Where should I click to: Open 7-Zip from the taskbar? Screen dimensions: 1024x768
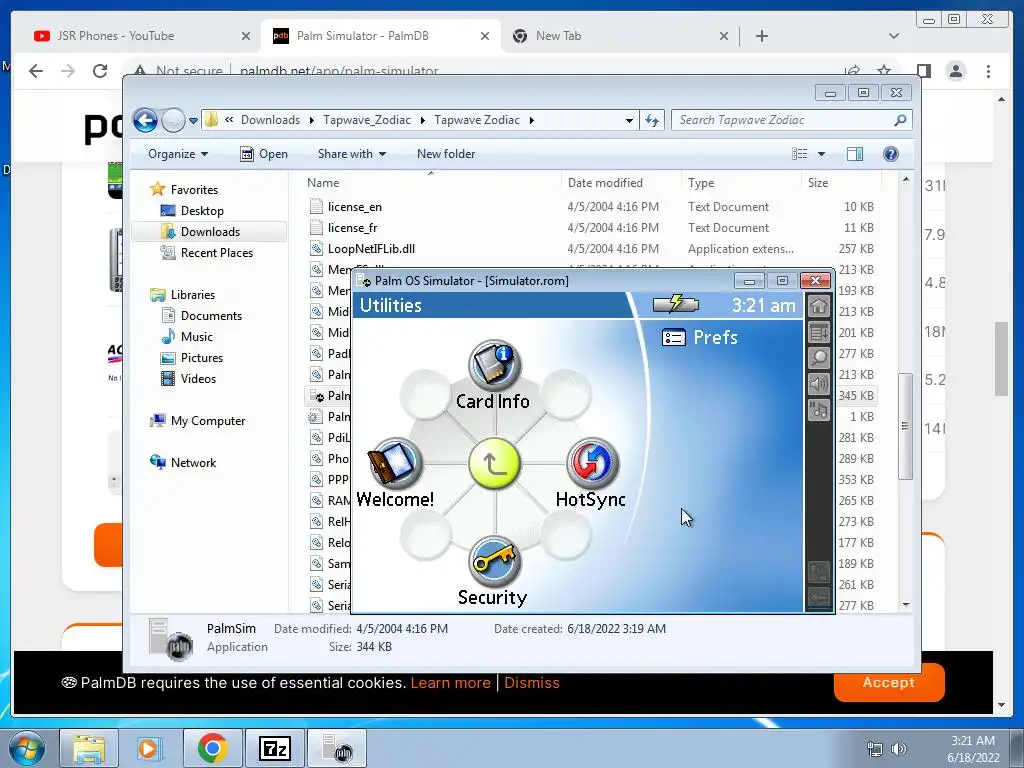tap(274, 748)
